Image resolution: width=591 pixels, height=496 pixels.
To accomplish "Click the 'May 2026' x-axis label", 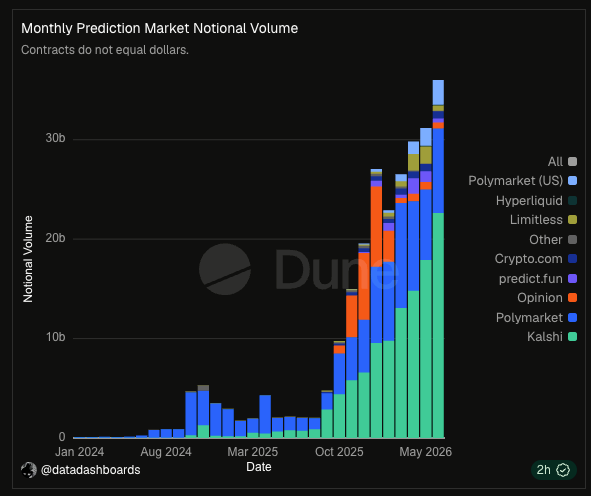I will click(426, 452).
